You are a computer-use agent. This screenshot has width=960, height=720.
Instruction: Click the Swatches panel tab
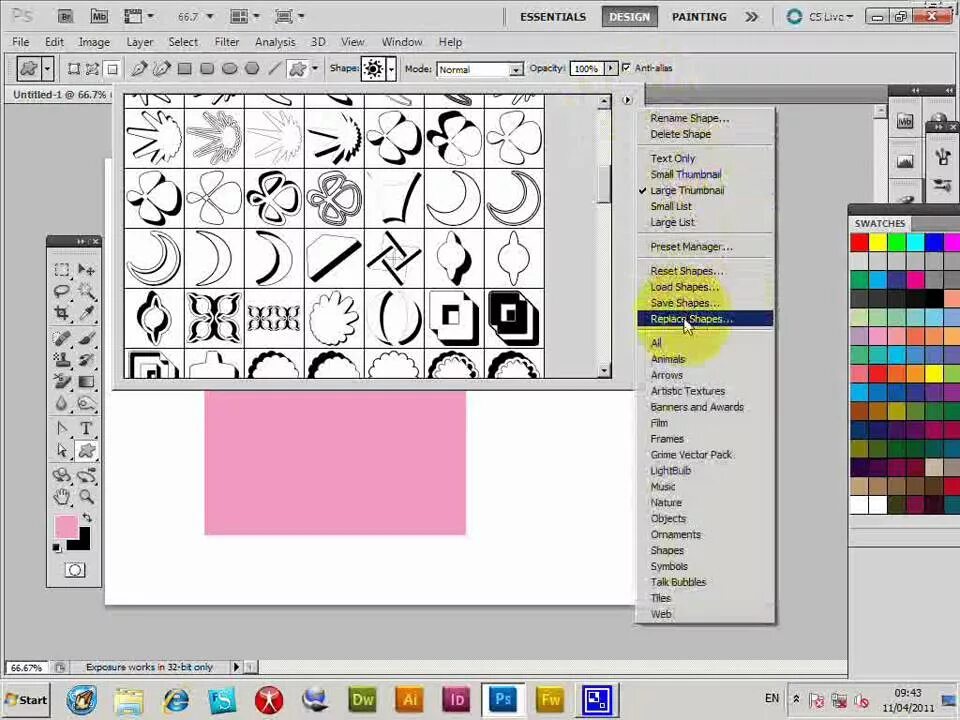tap(880, 223)
